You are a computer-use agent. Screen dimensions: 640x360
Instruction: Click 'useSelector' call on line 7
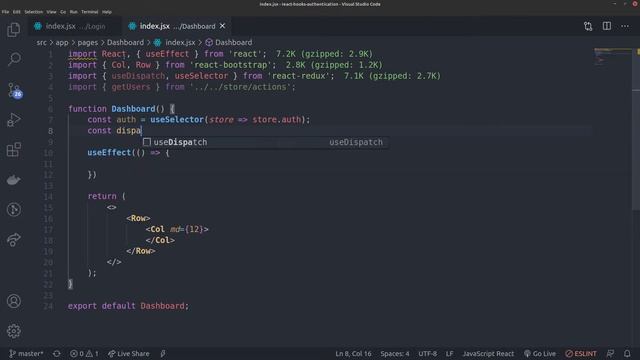pyautogui.click(x=177, y=120)
